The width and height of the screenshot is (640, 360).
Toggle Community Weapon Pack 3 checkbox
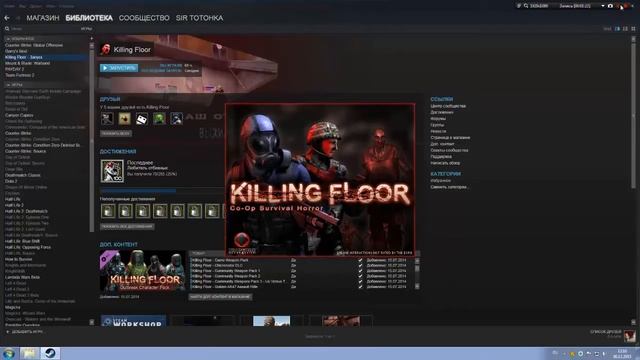click(360, 281)
